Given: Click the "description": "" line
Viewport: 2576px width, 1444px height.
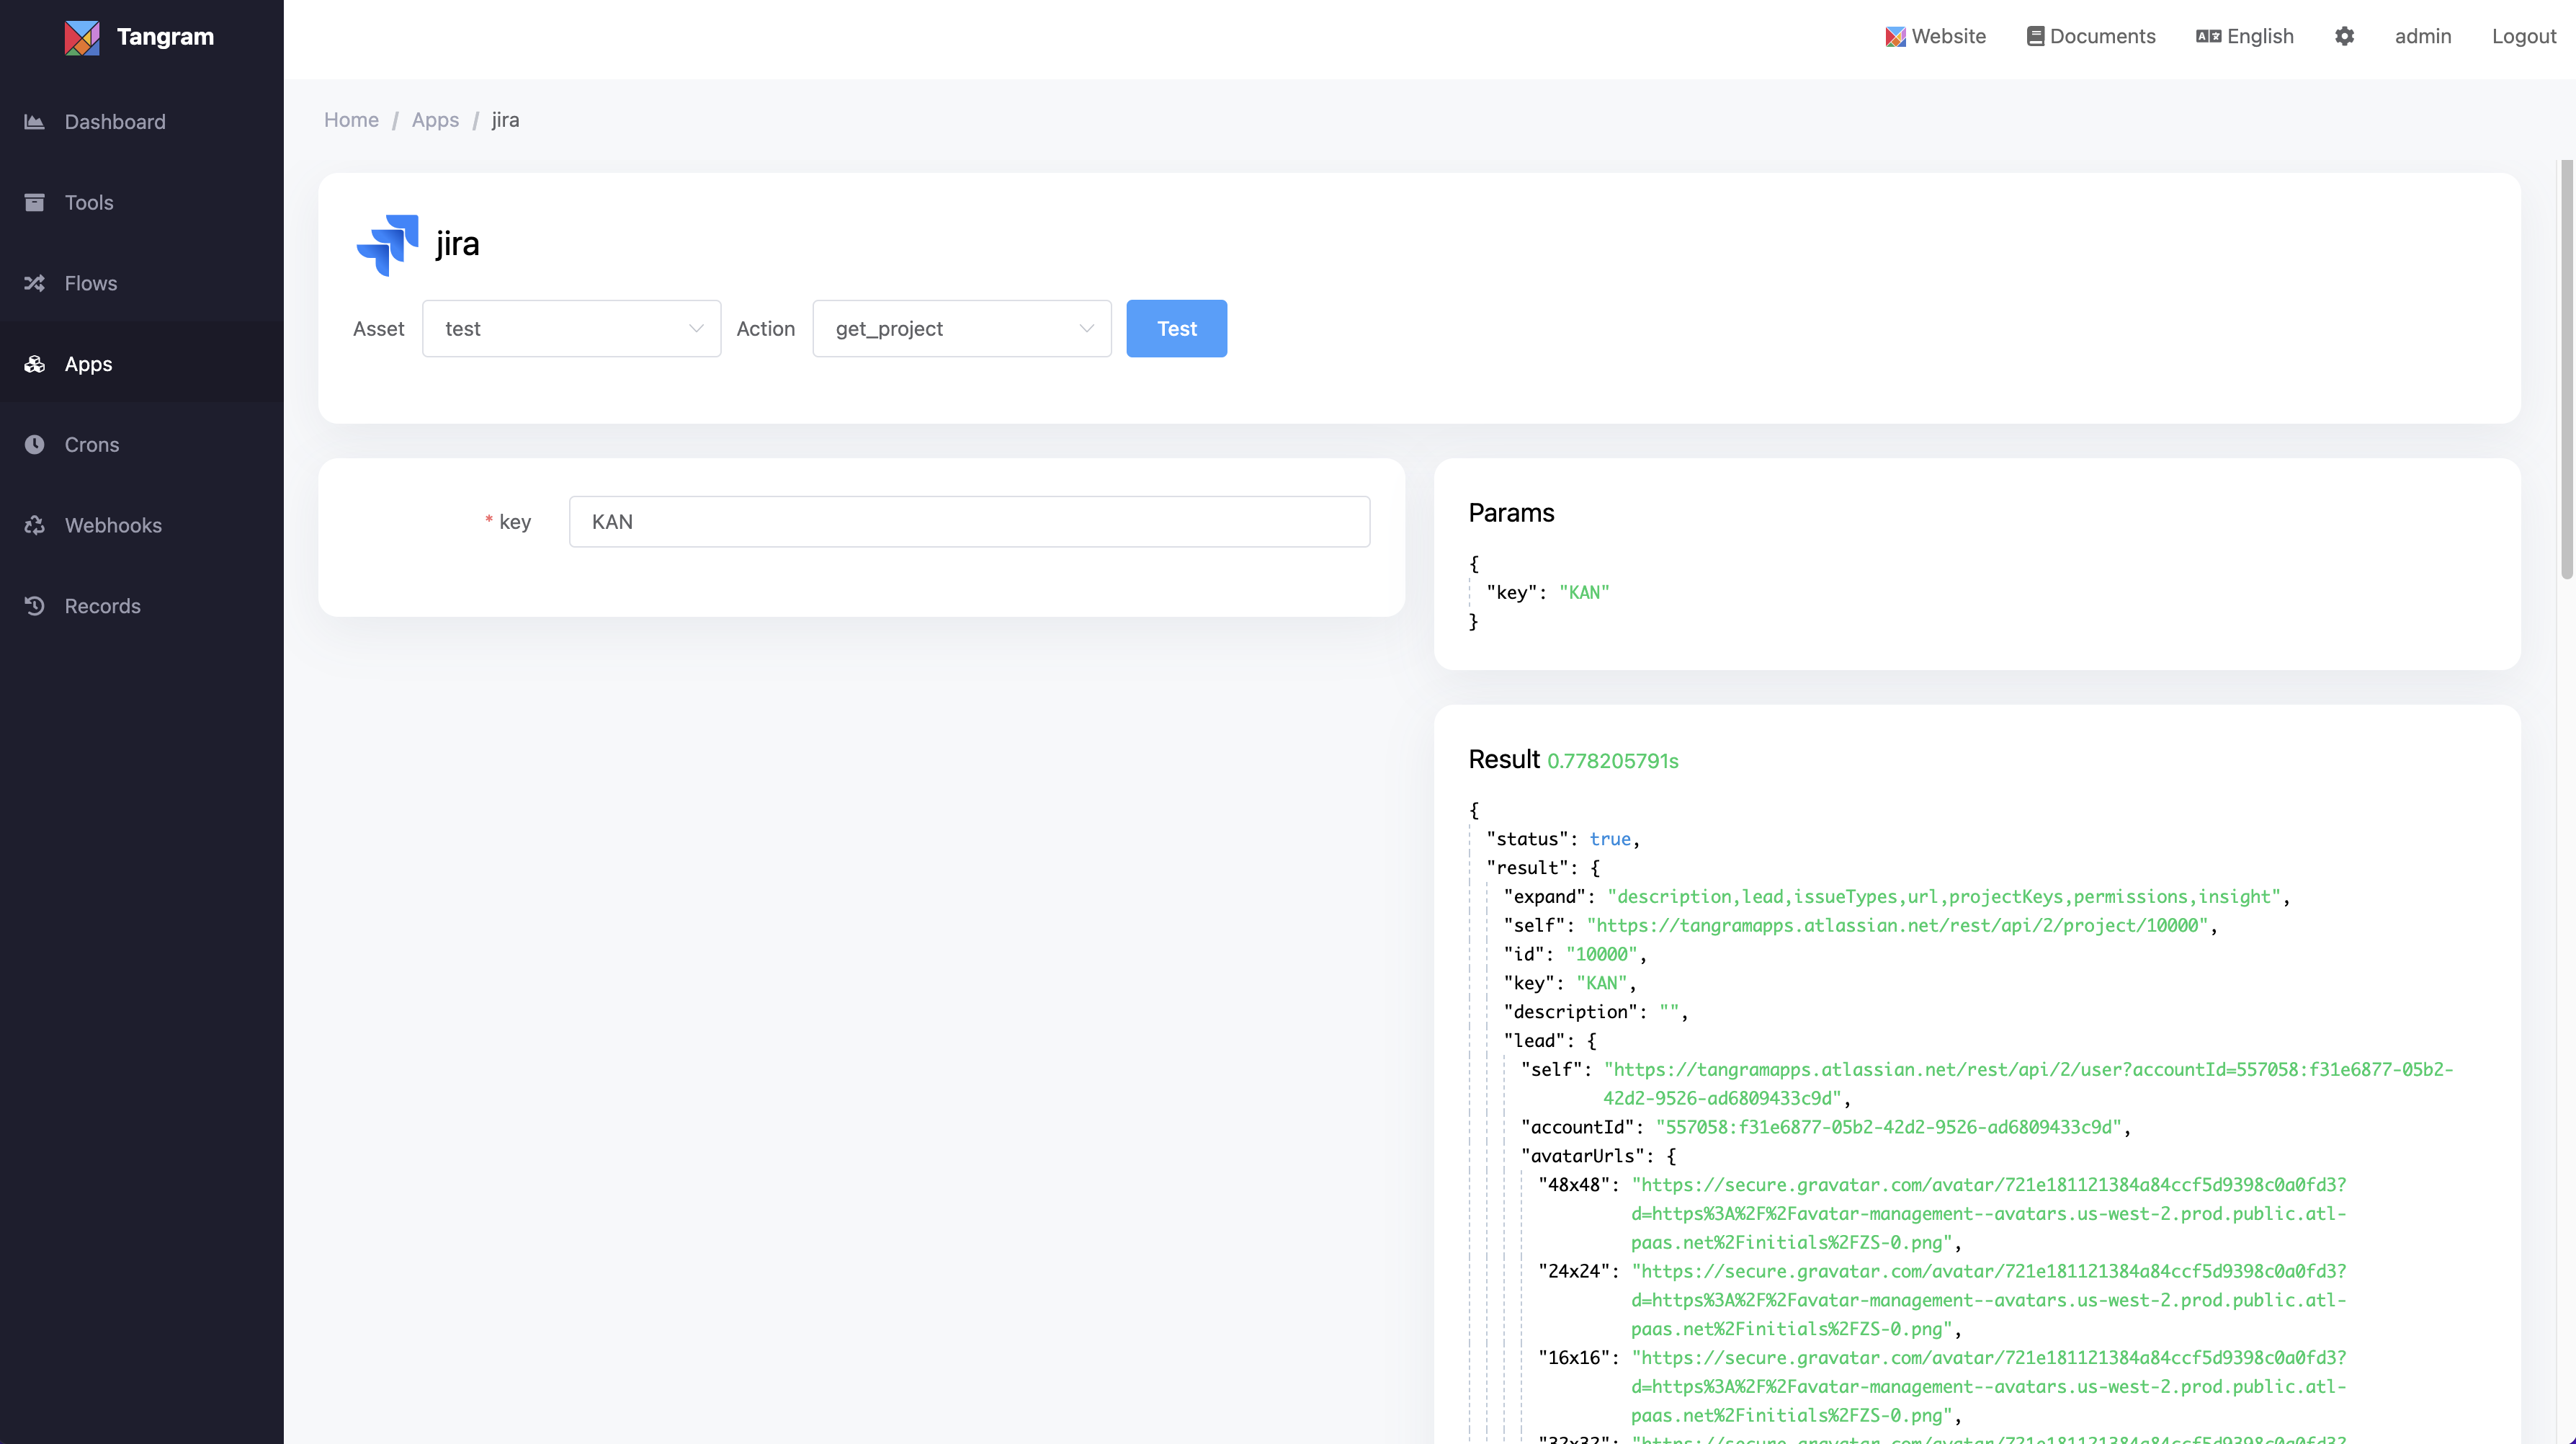Looking at the screenshot, I should 1595,1012.
